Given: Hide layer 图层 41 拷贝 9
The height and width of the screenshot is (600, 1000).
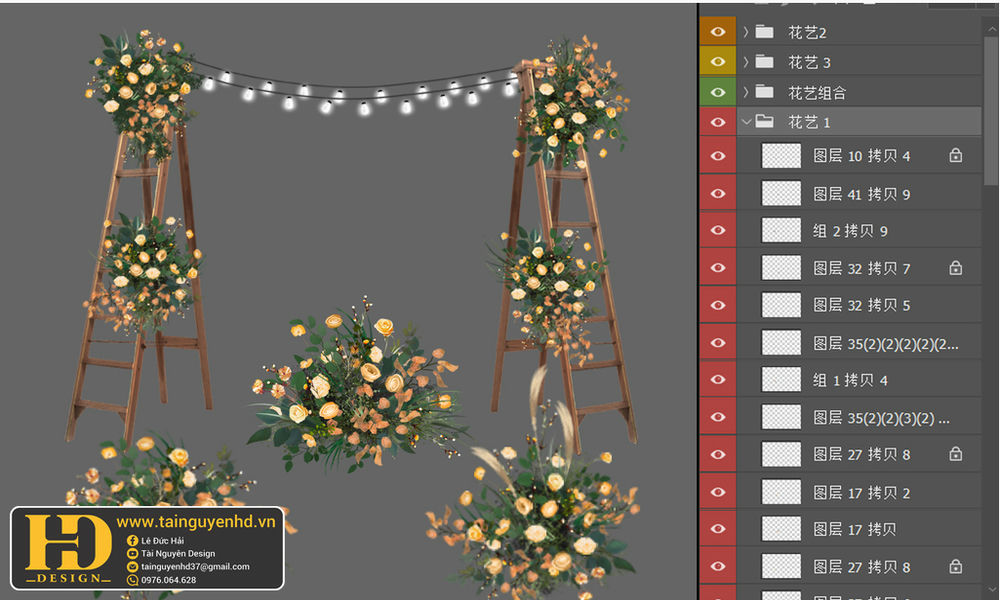Looking at the screenshot, I should coord(716,194).
